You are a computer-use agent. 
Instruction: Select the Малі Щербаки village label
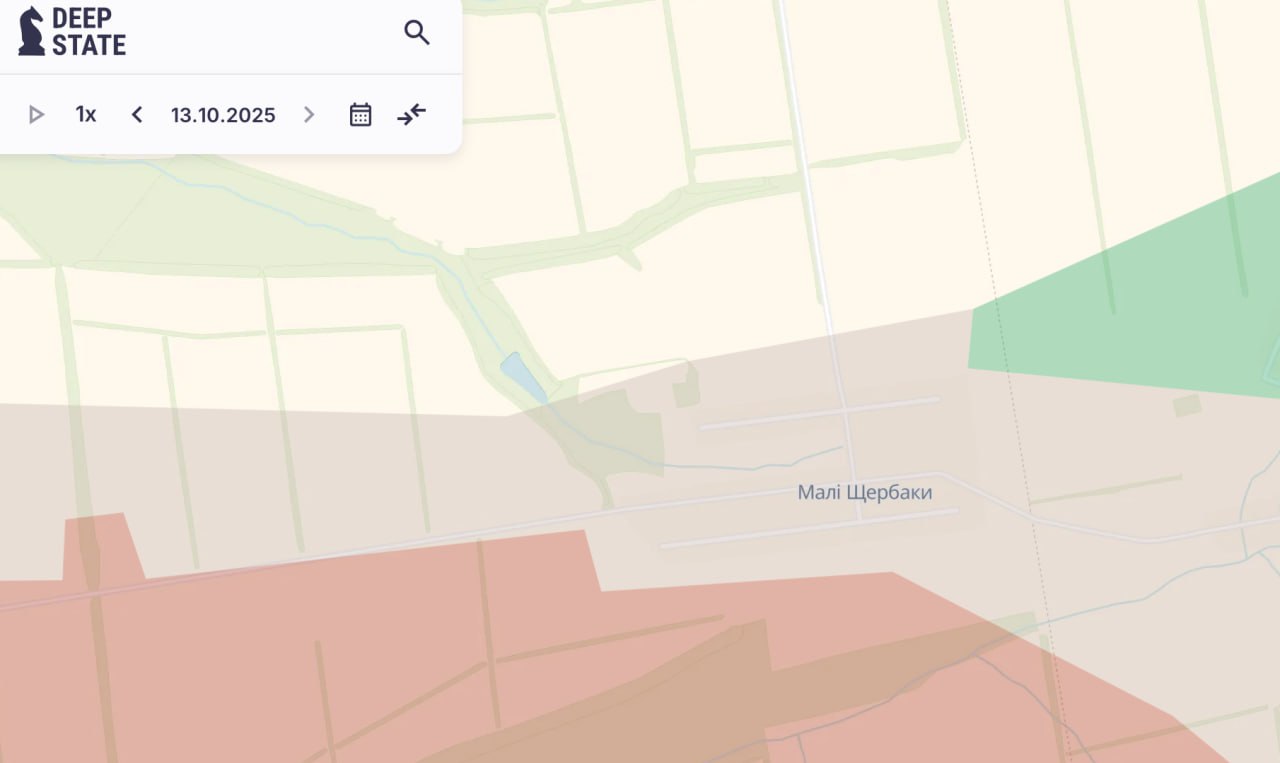(x=865, y=492)
